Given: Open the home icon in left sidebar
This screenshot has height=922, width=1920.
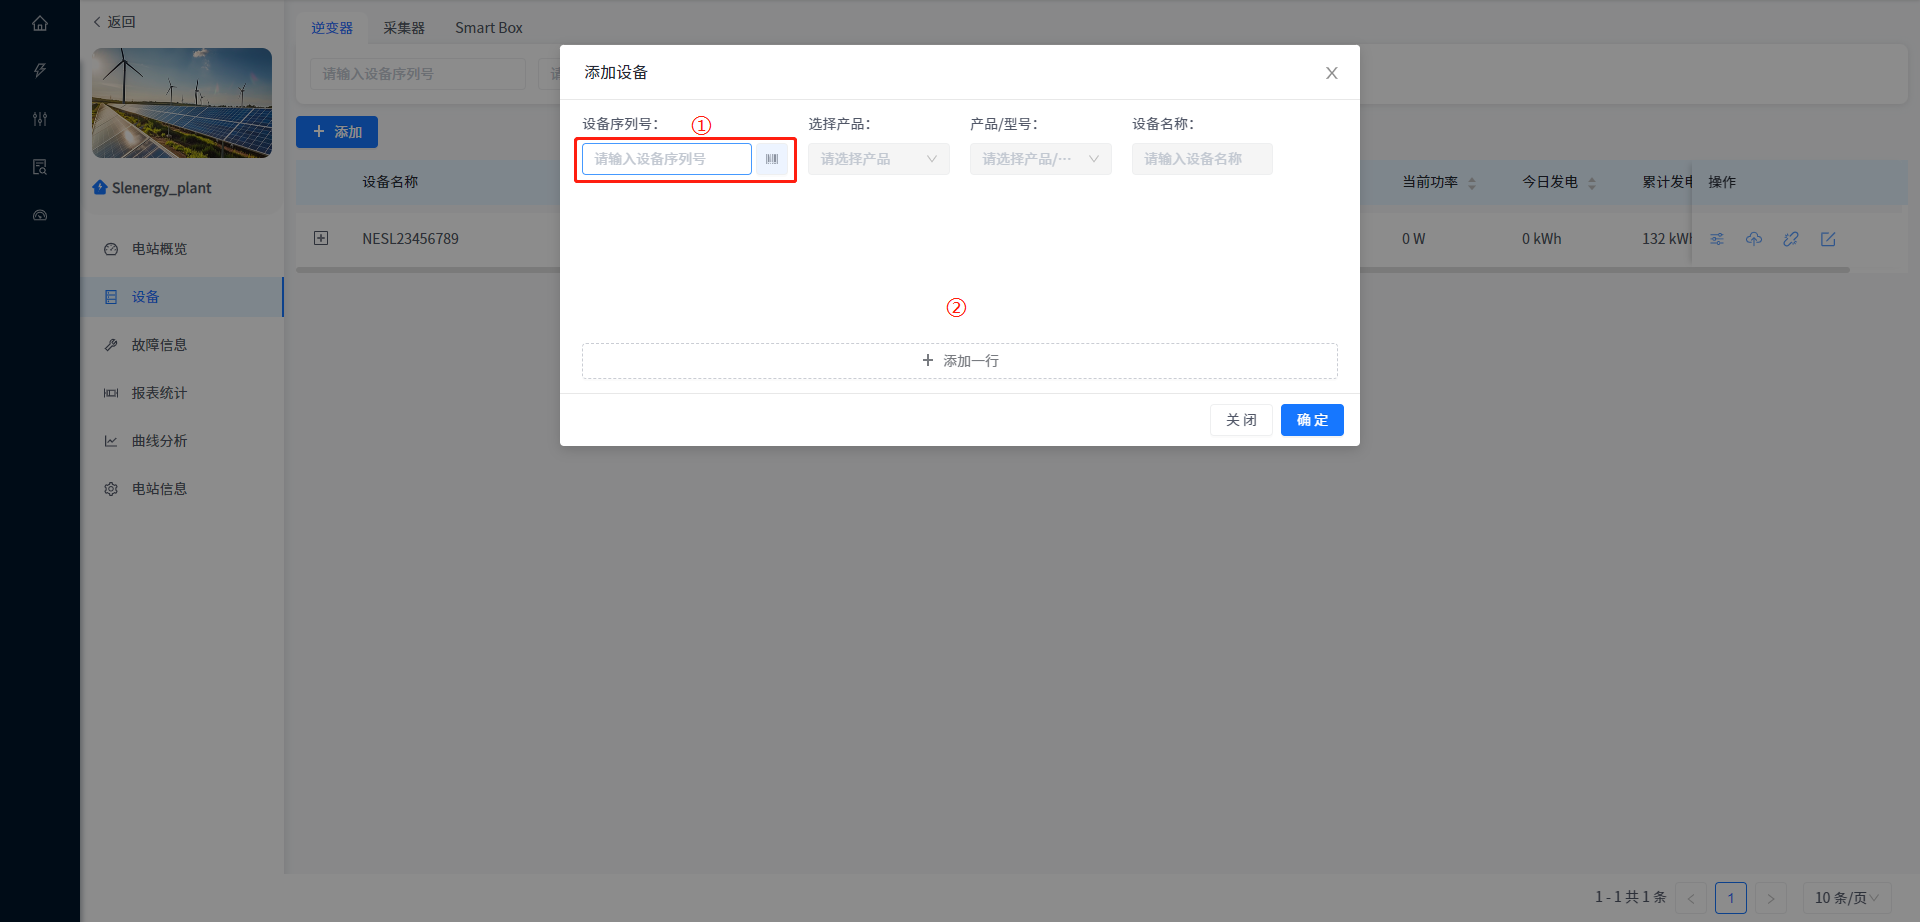Looking at the screenshot, I should 40,23.
